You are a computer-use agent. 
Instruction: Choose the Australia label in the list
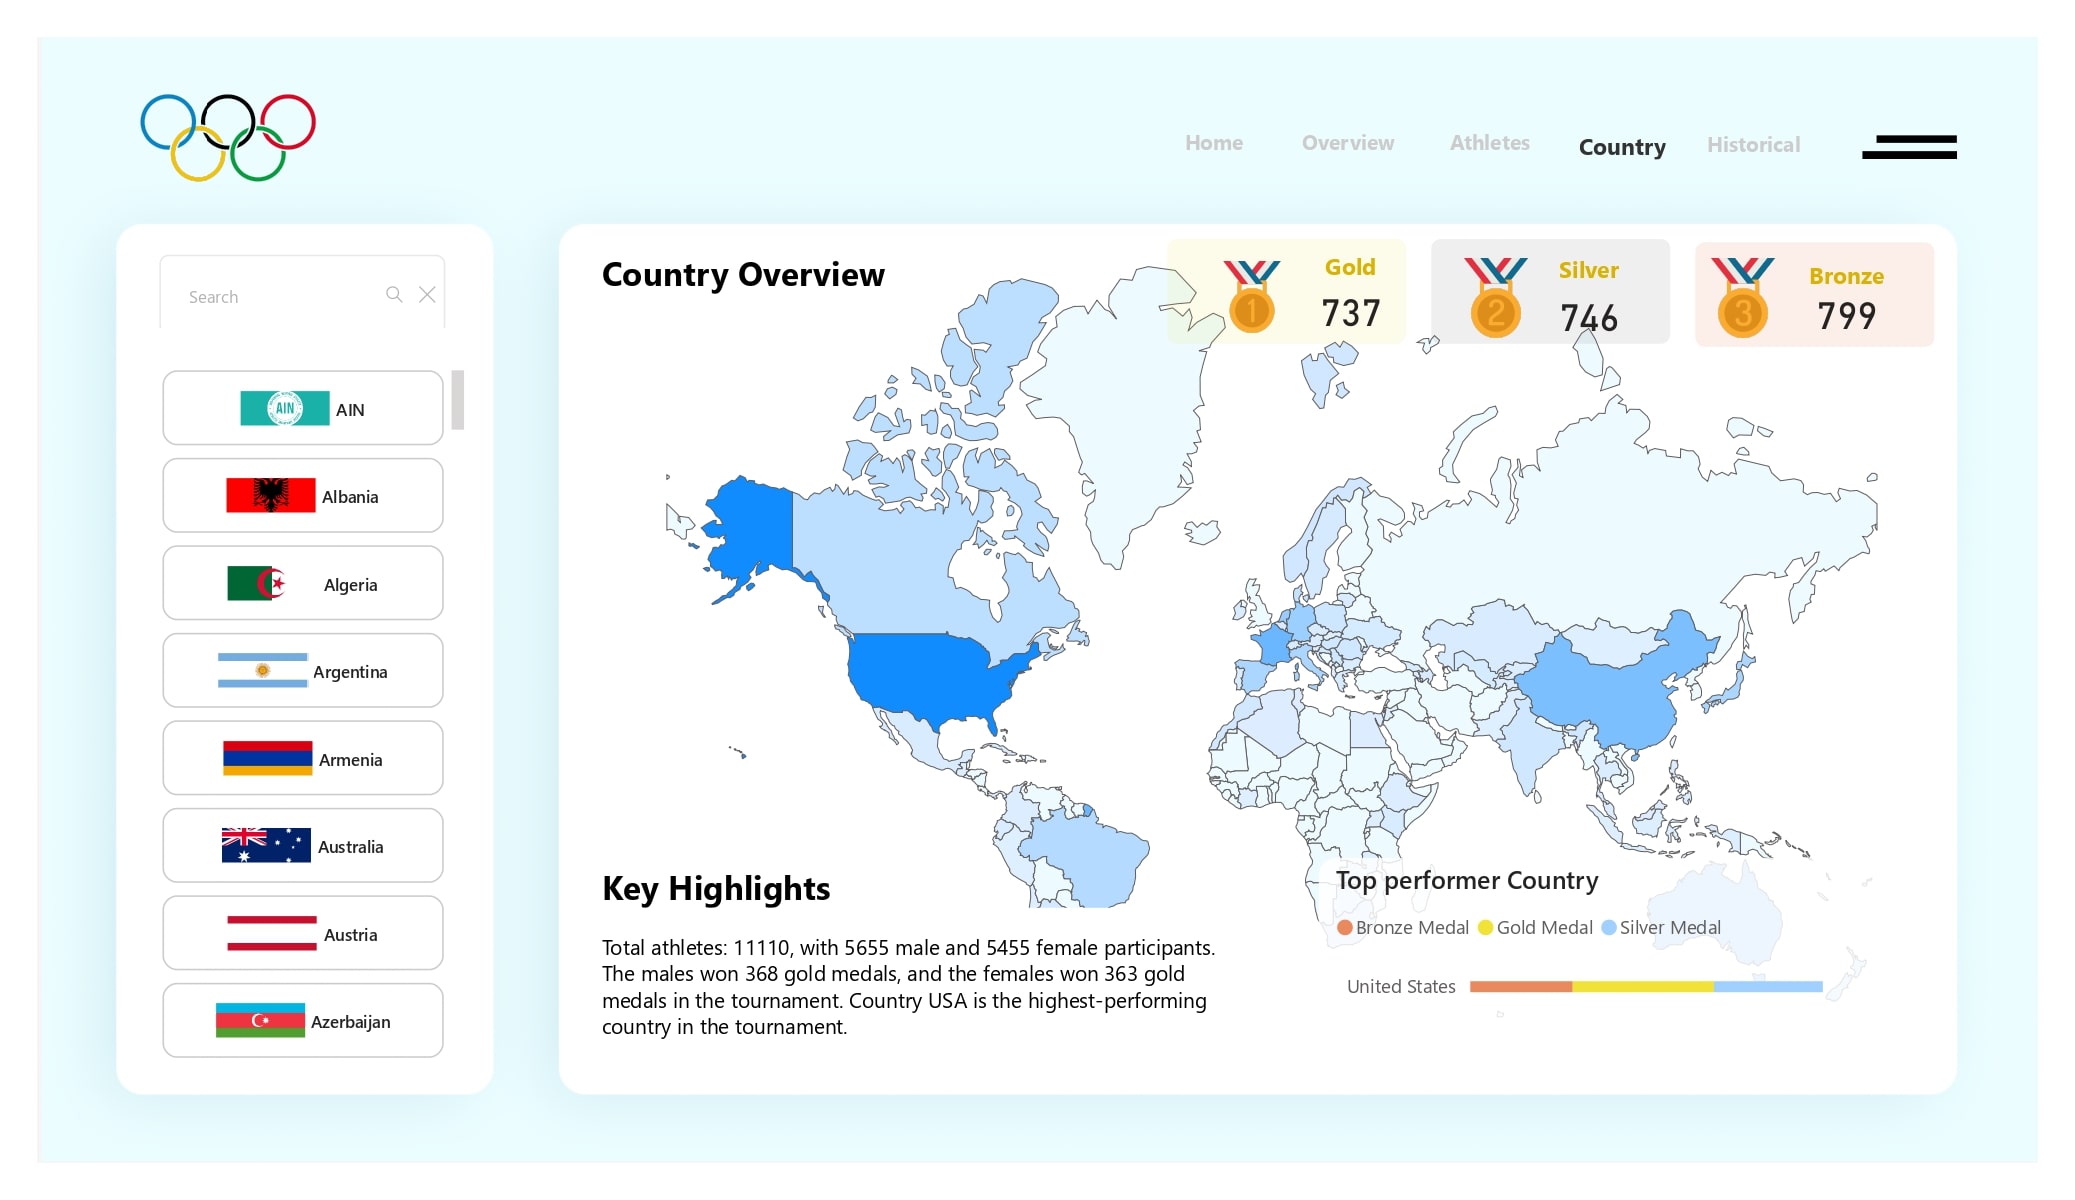(350, 847)
